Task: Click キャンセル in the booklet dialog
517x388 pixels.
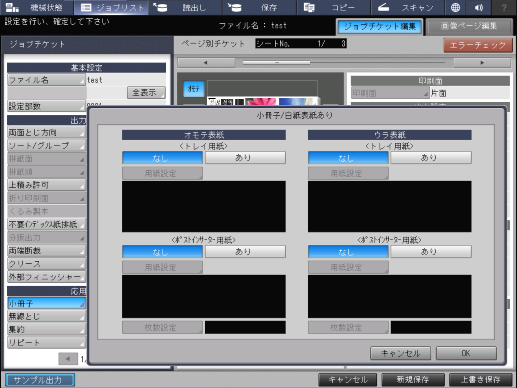Action: tap(400, 353)
